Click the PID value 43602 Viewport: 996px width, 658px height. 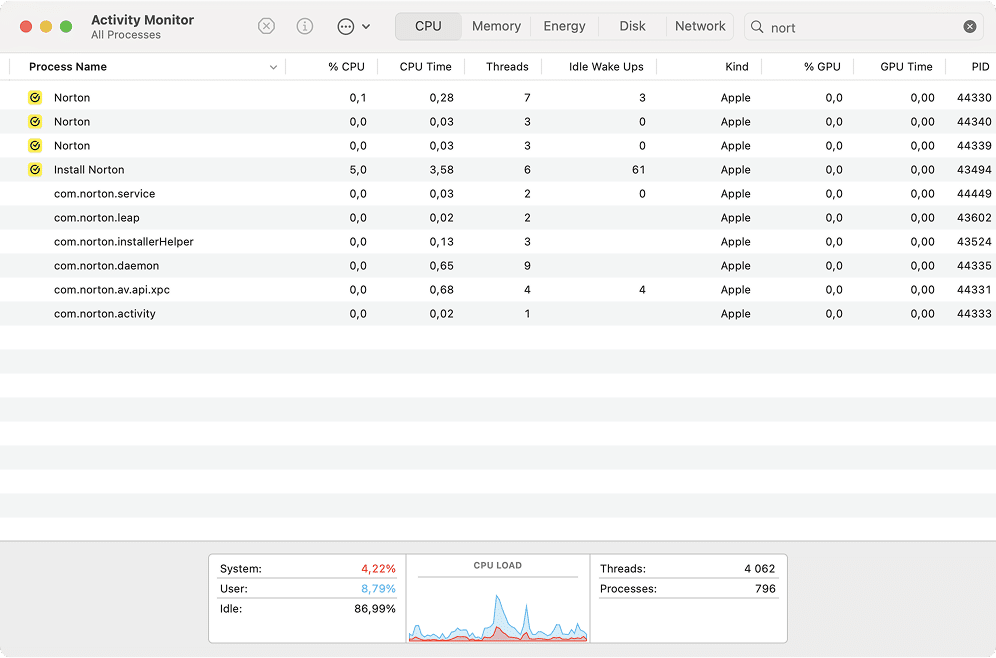[x=974, y=218]
